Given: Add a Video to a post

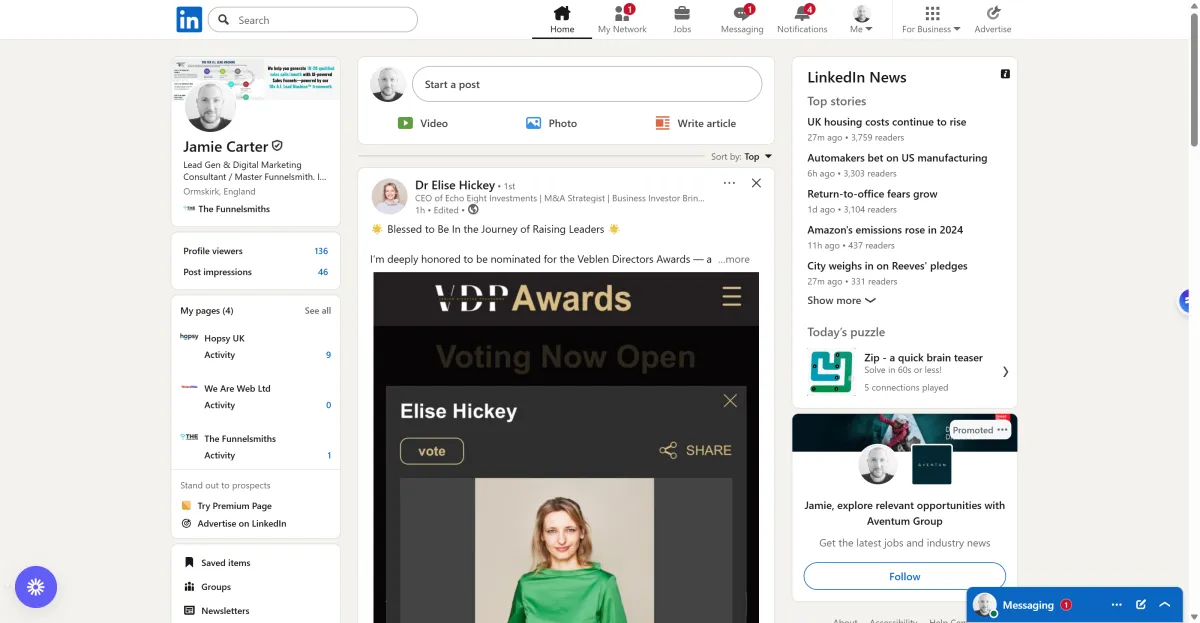Looking at the screenshot, I should tap(422, 123).
